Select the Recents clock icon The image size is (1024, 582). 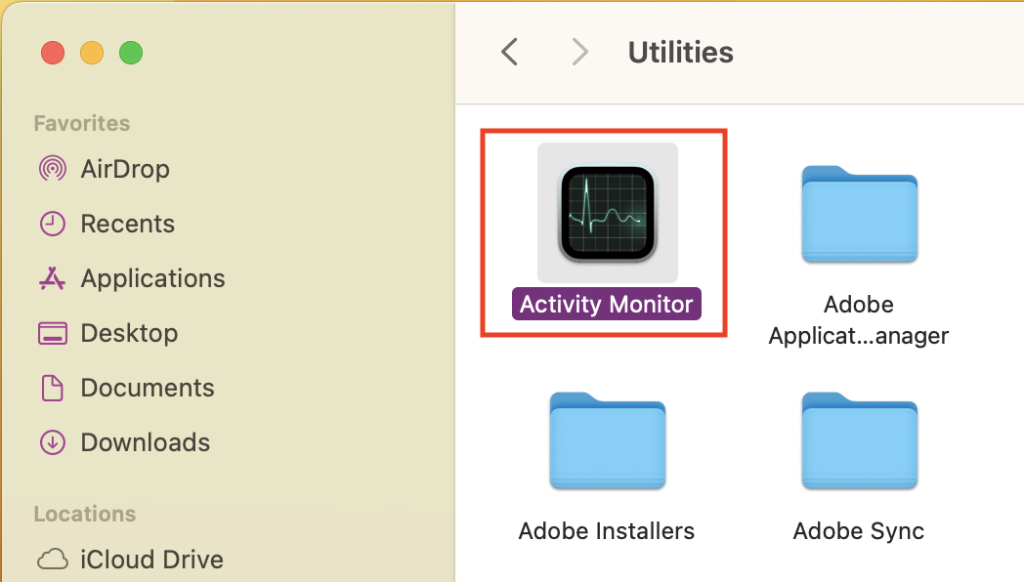pyautogui.click(x=52, y=224)
